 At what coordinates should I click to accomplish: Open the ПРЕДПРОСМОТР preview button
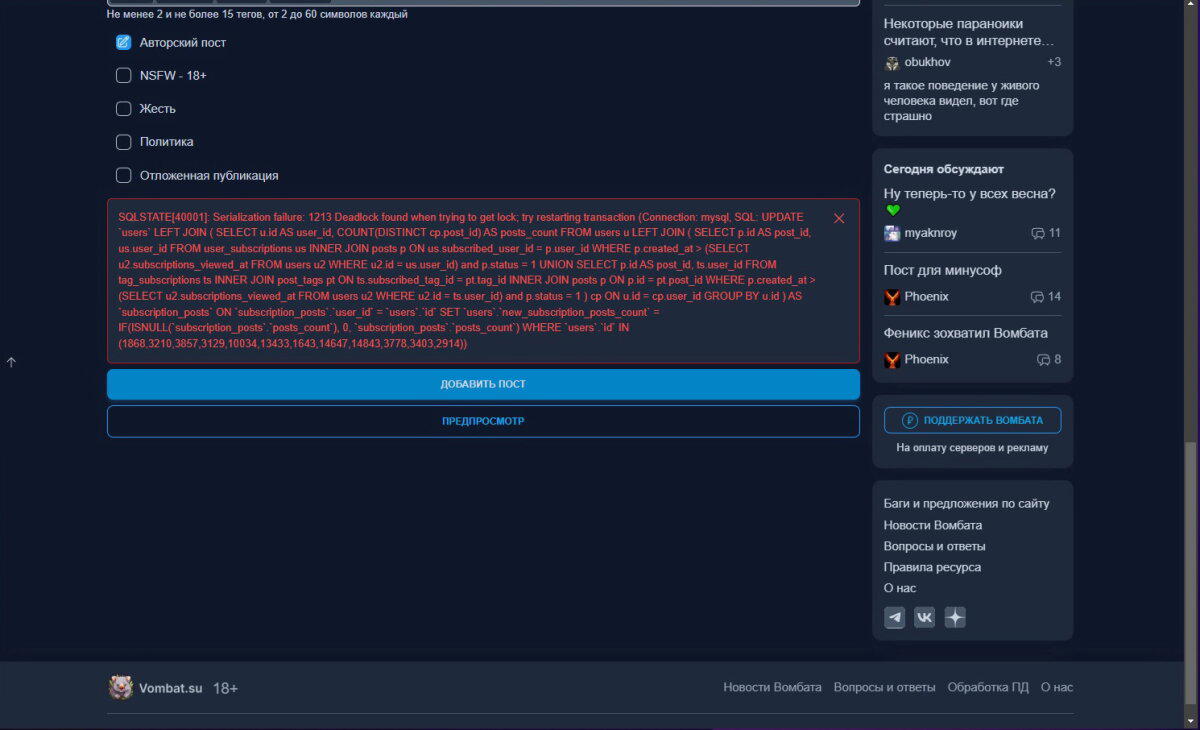(x=483, y=421)
